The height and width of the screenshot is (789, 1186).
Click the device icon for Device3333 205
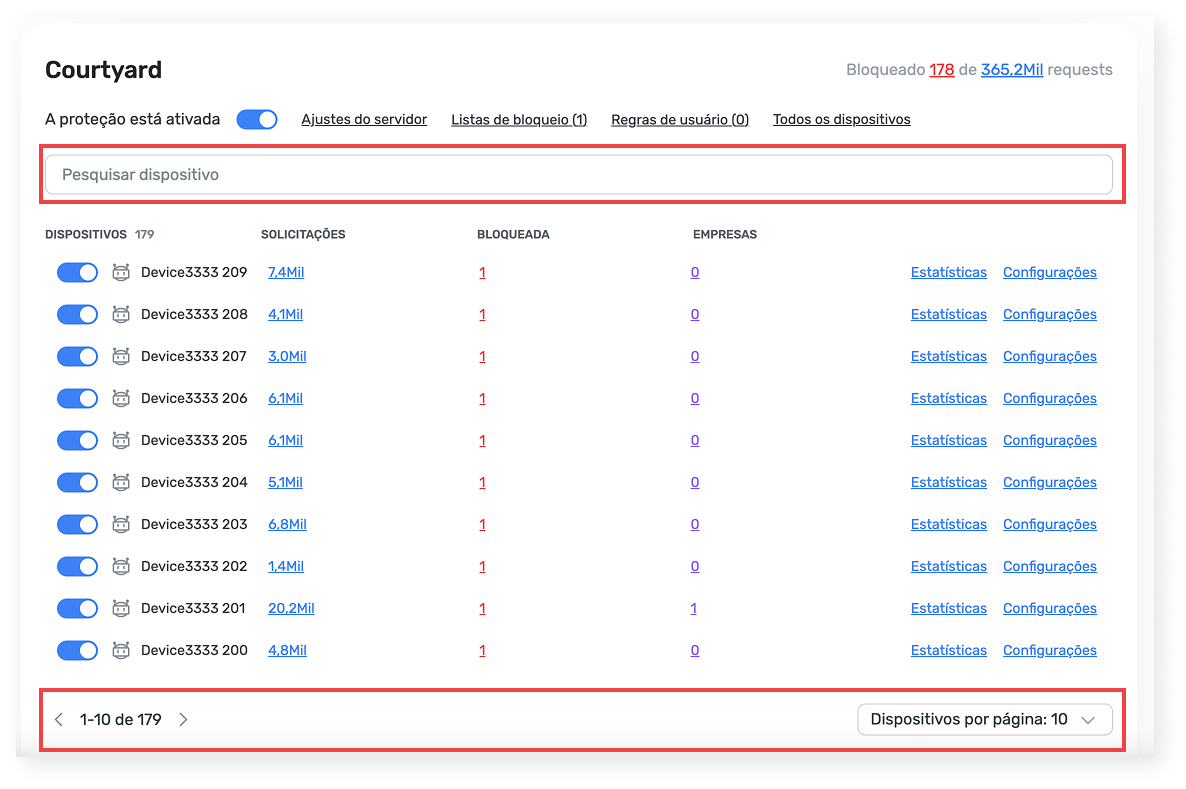[121, 440]
